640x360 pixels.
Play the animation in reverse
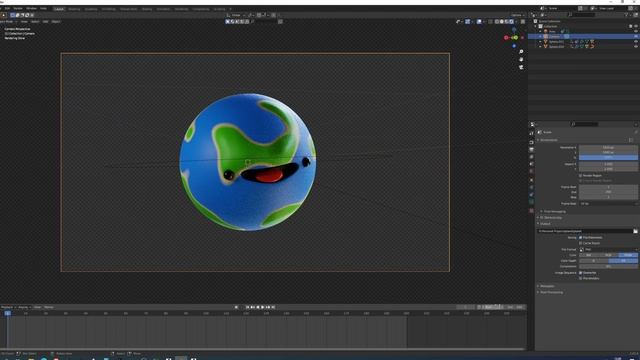point(258,307)
